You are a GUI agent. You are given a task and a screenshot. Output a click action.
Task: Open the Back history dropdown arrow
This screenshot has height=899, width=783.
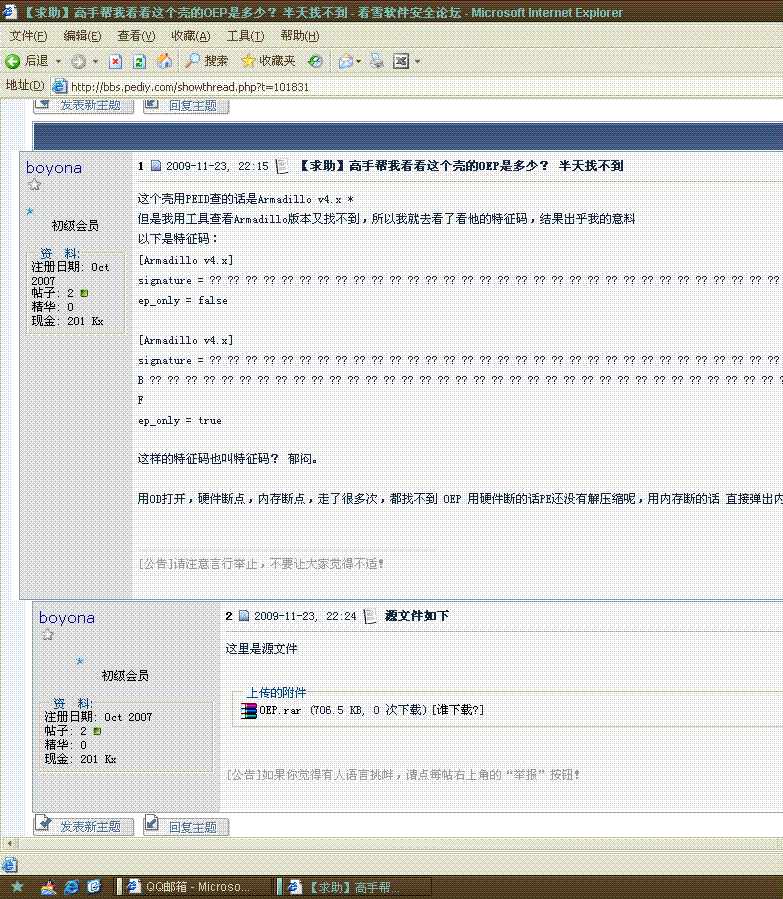pyautogui.click(x=58, y=61)
